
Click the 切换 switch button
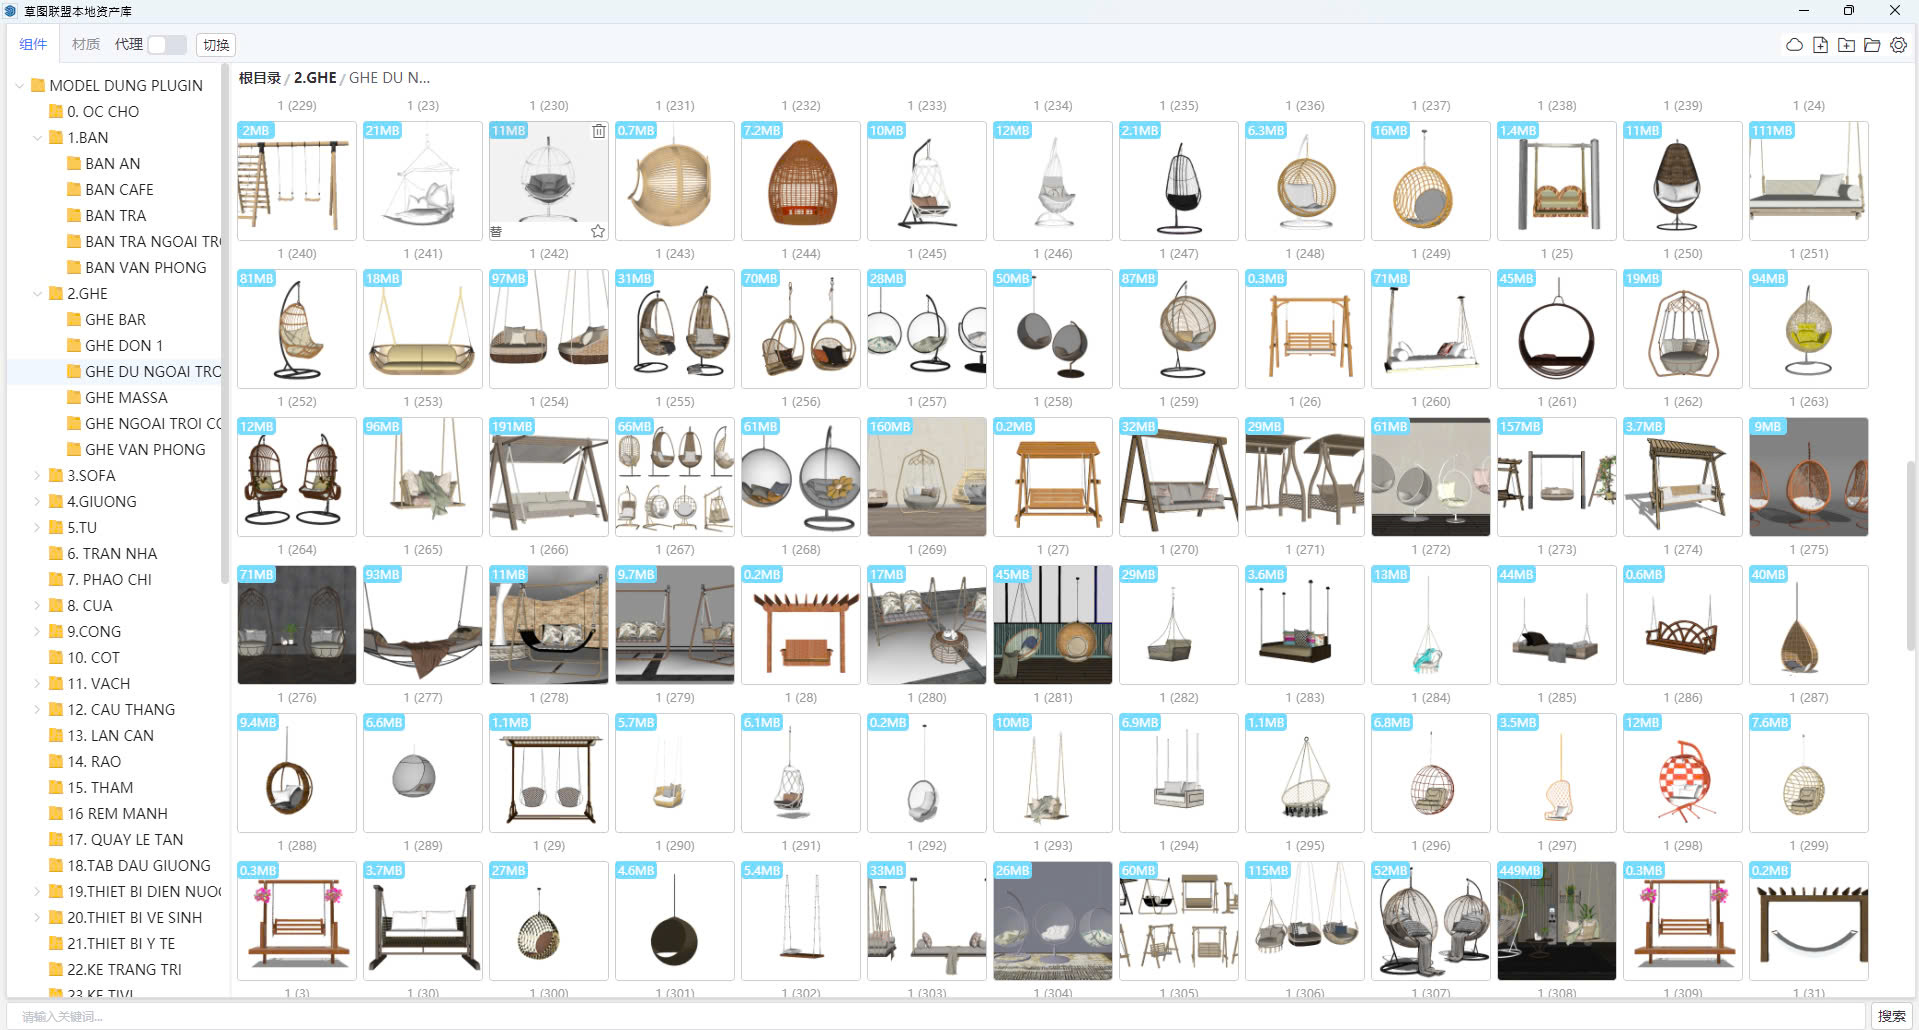[x=216, y=45]
